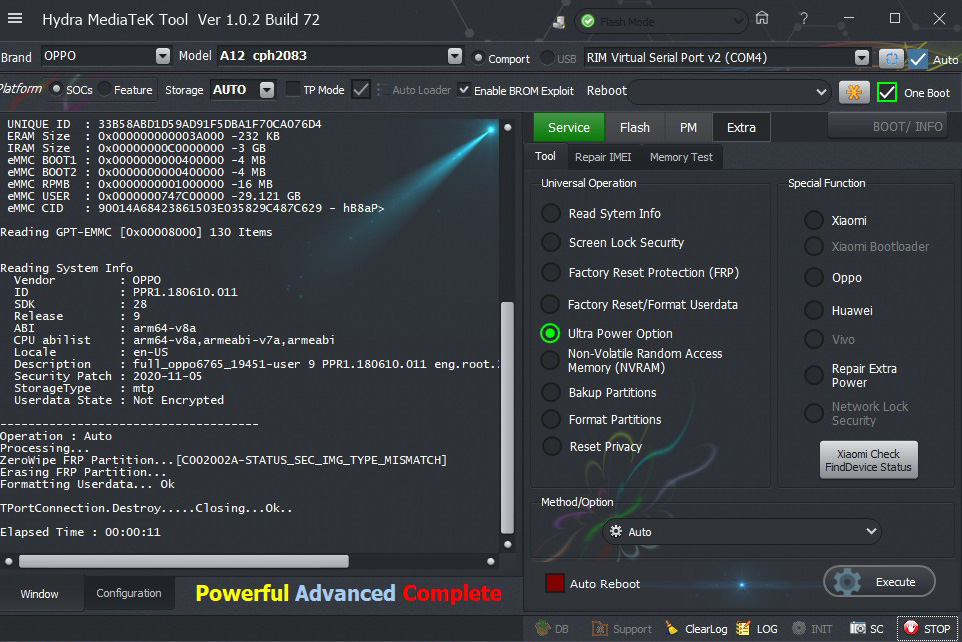Switch to the Extra tab
The height and width of the screenshot is (642, 962).
point(741,128)
